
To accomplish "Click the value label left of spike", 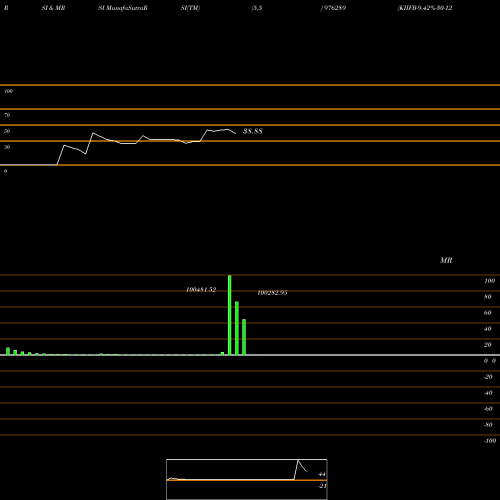I will [201, 290].
